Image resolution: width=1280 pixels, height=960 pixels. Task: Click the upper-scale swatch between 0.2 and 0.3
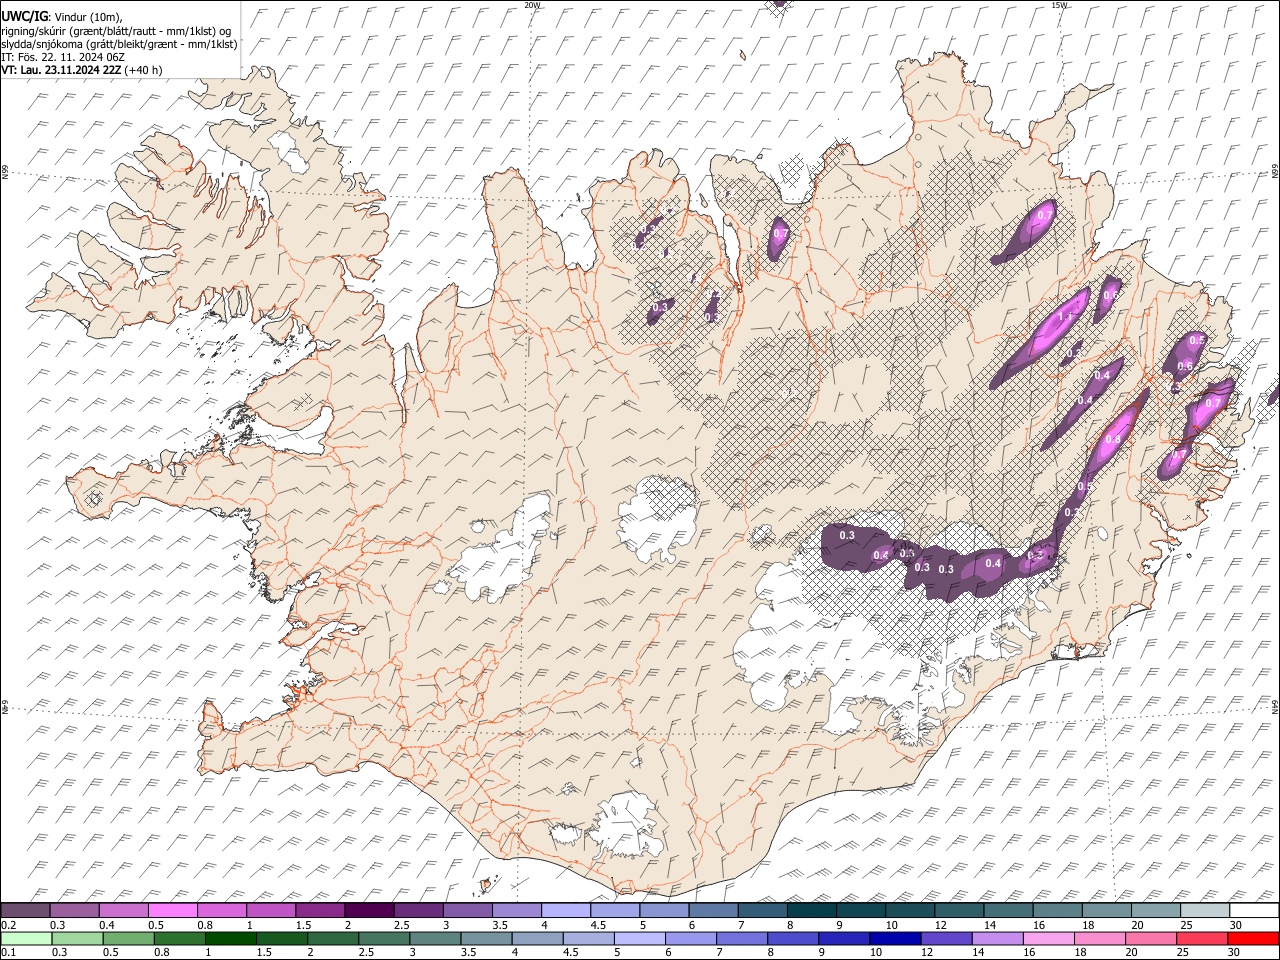point(25,910)
